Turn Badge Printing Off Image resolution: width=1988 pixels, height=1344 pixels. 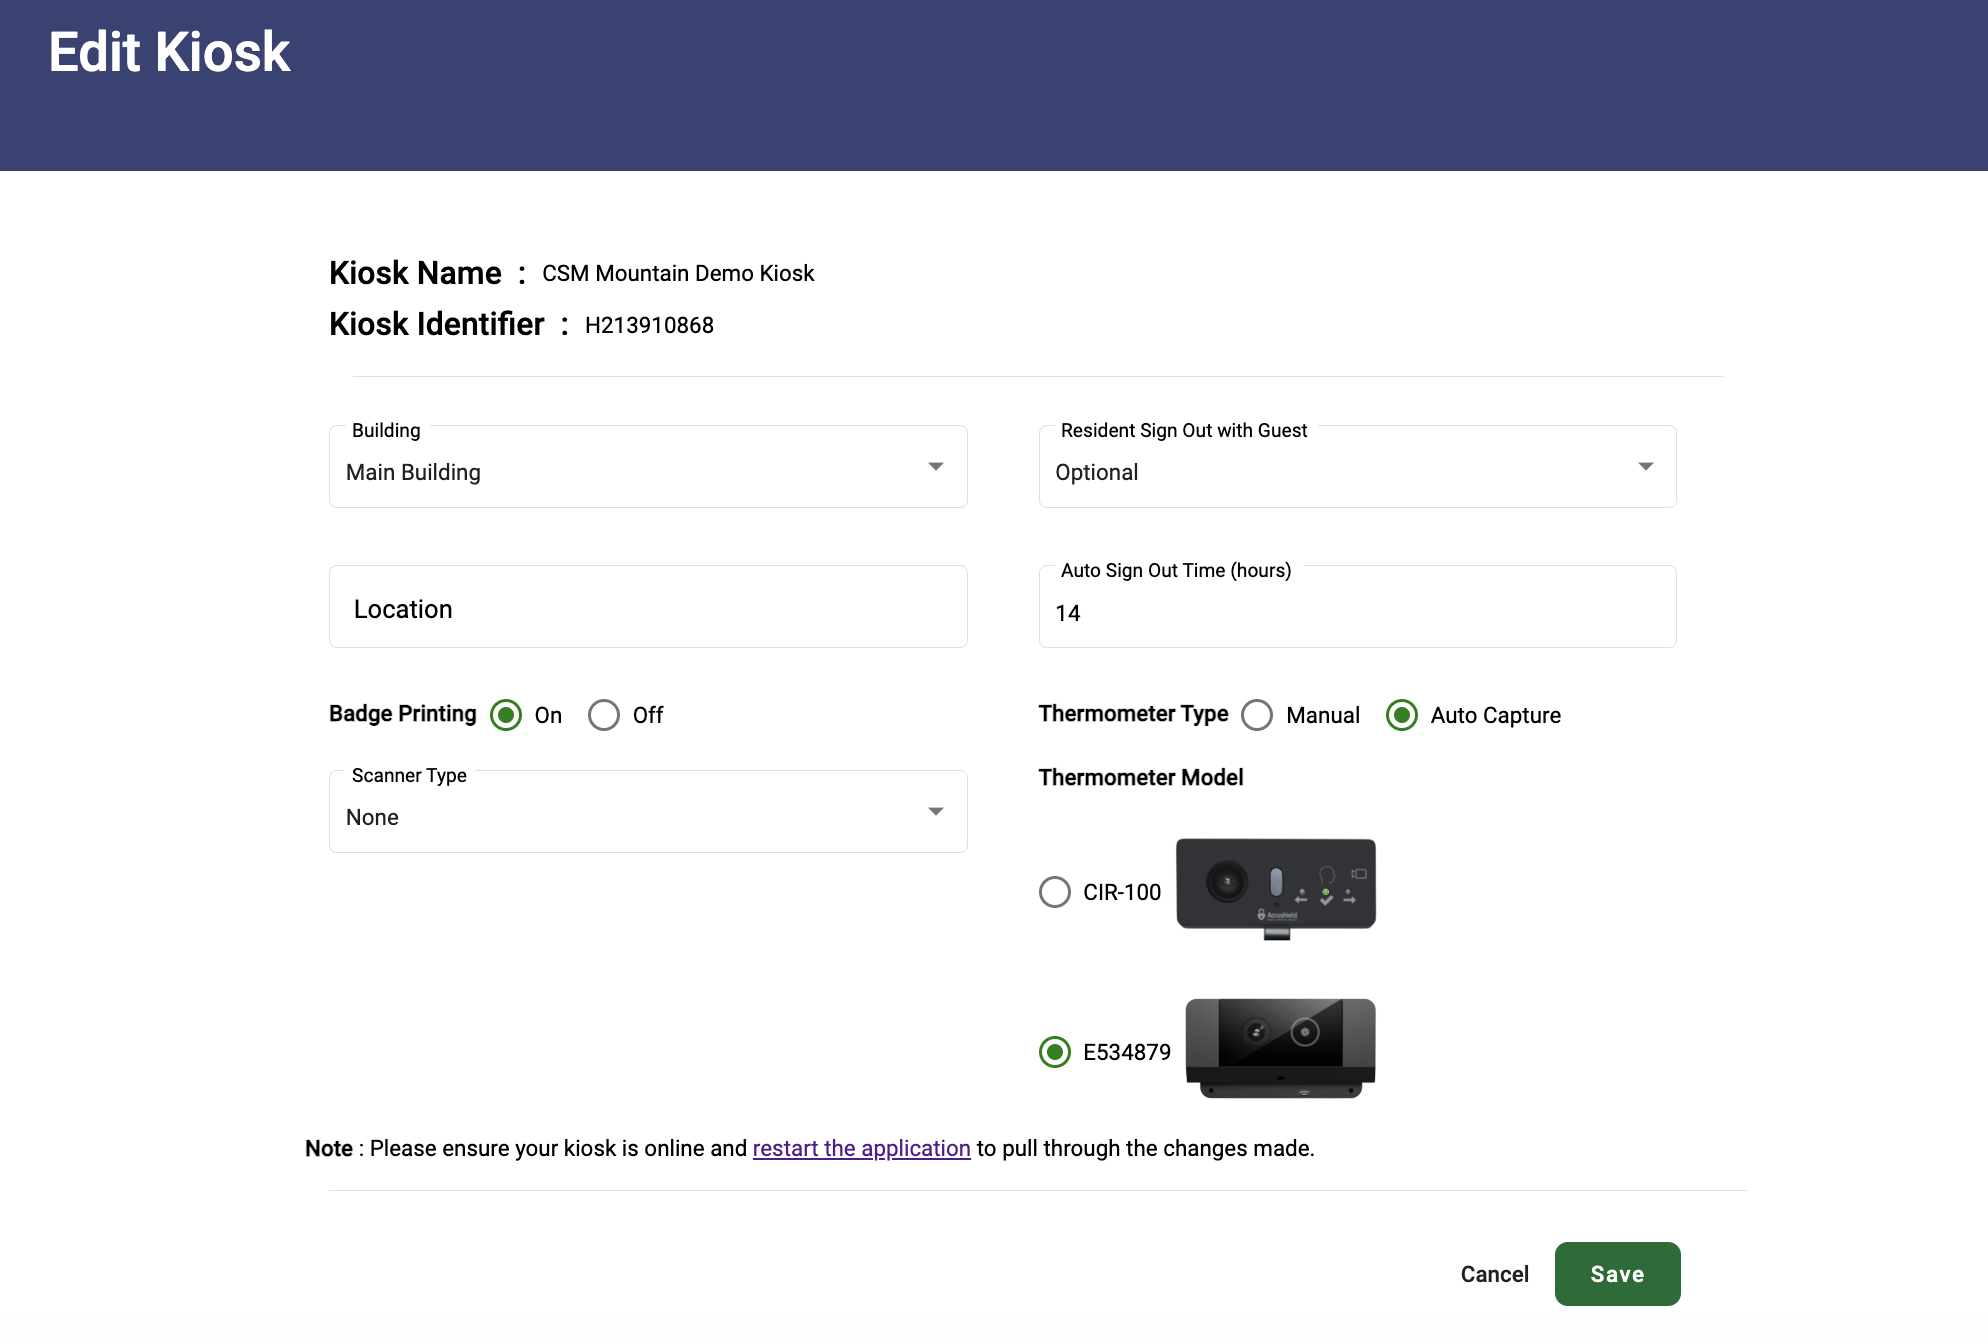click(x=604, y=715)
